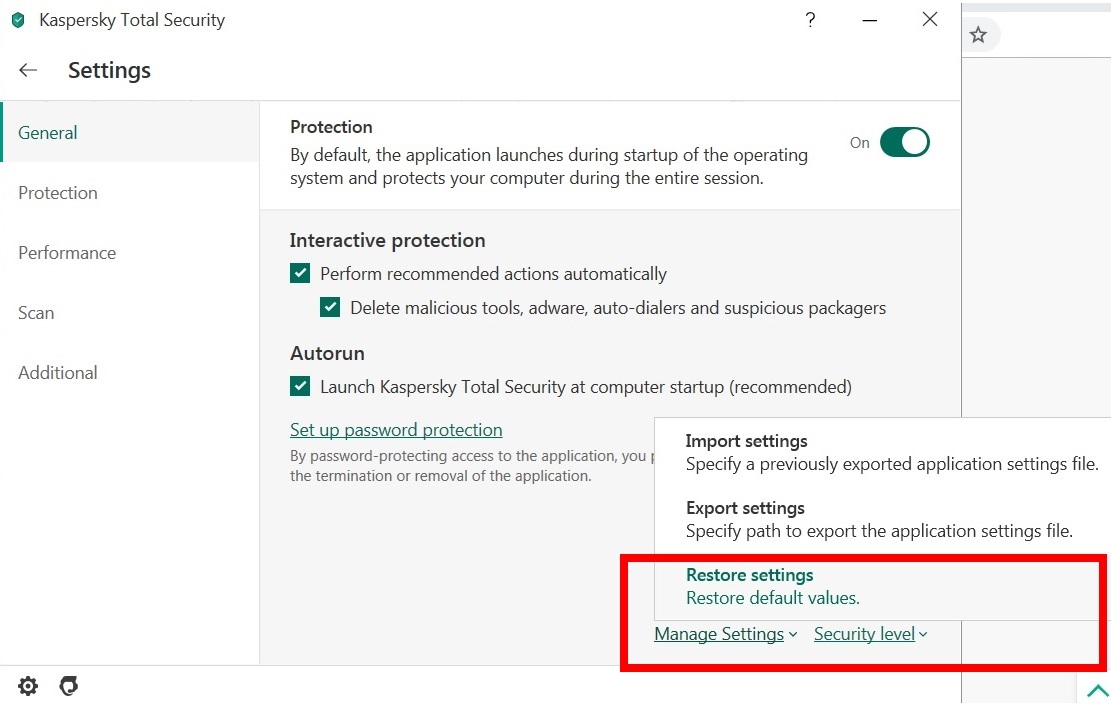Uncheck Perform recommended actions automatically

pyautogui.click(x=300, y=274)
